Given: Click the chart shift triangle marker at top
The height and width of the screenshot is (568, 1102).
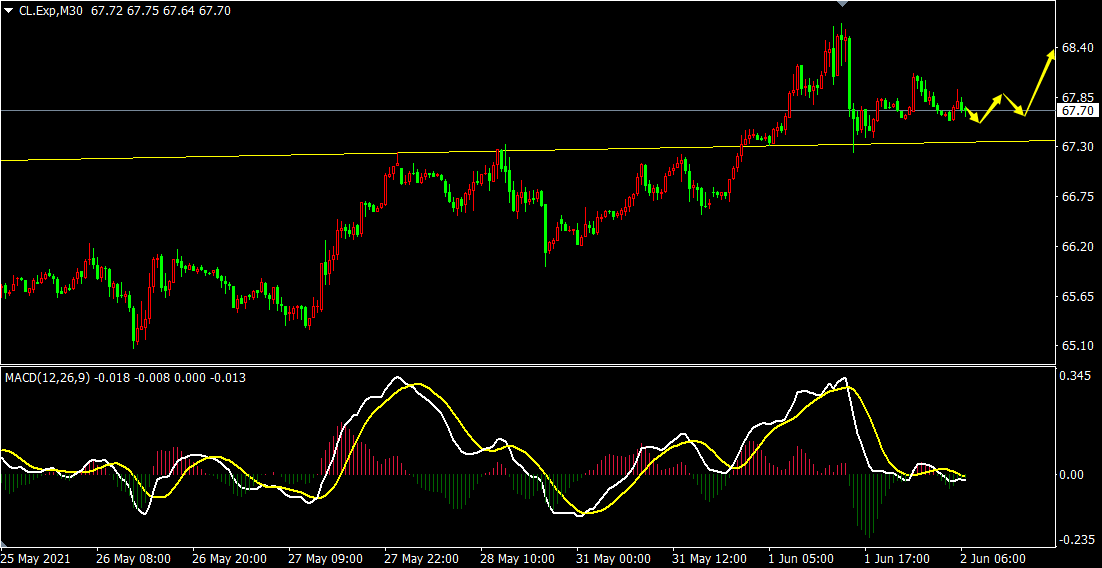Looking at the screenshot, I should (x=842, y=4).
